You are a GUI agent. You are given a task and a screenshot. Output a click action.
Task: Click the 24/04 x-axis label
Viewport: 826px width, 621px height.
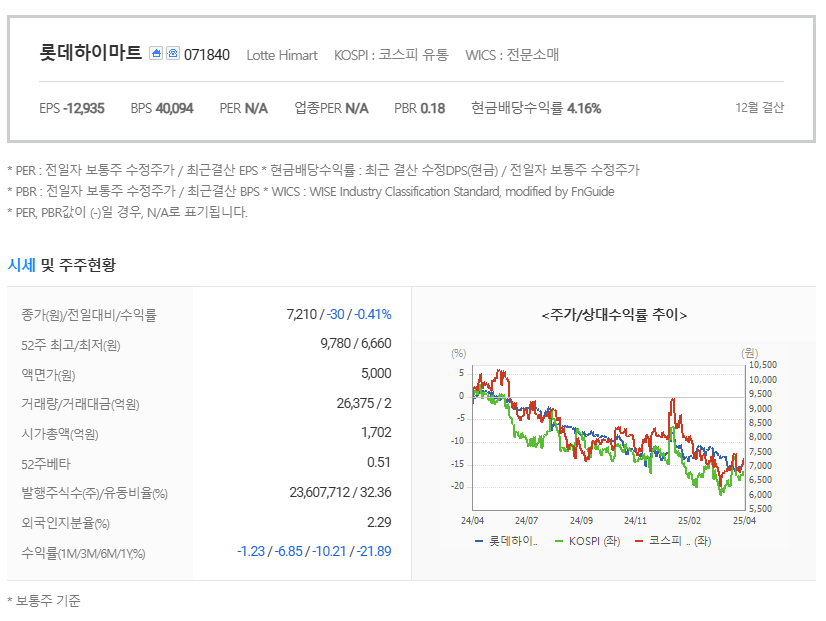pos(472,520)
